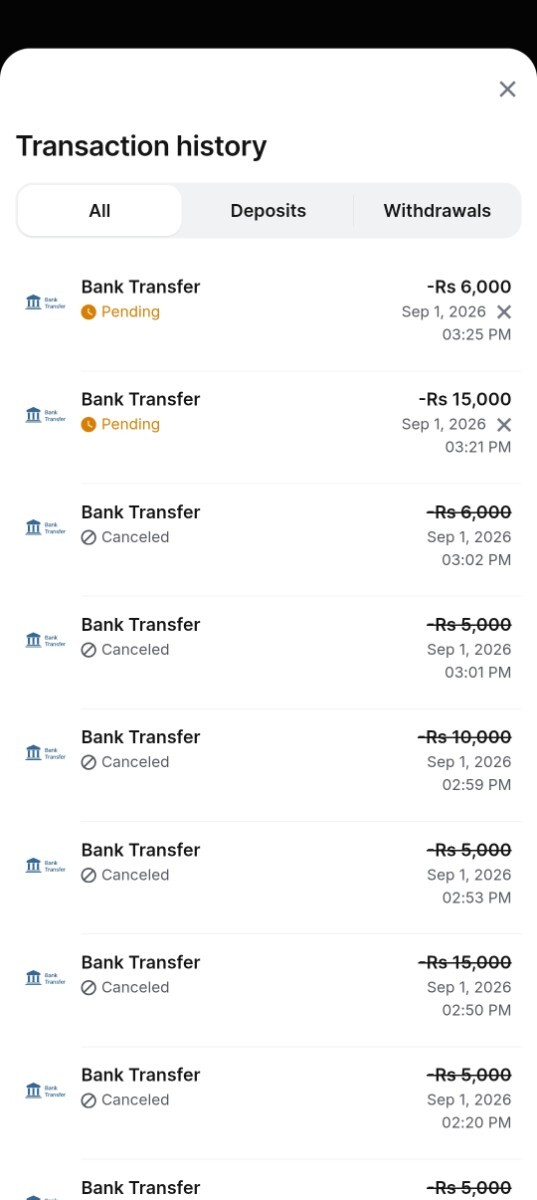The height and width of the screenshot is (1200, 537).
Task: Tap bank icon of 03:21 PM transfer
Action: 45,415
